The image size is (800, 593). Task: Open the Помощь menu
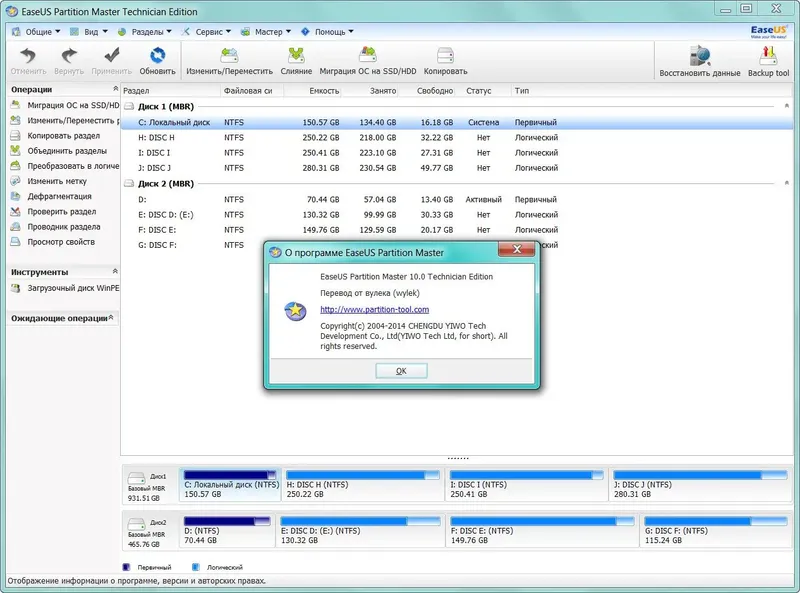(327, 32)
